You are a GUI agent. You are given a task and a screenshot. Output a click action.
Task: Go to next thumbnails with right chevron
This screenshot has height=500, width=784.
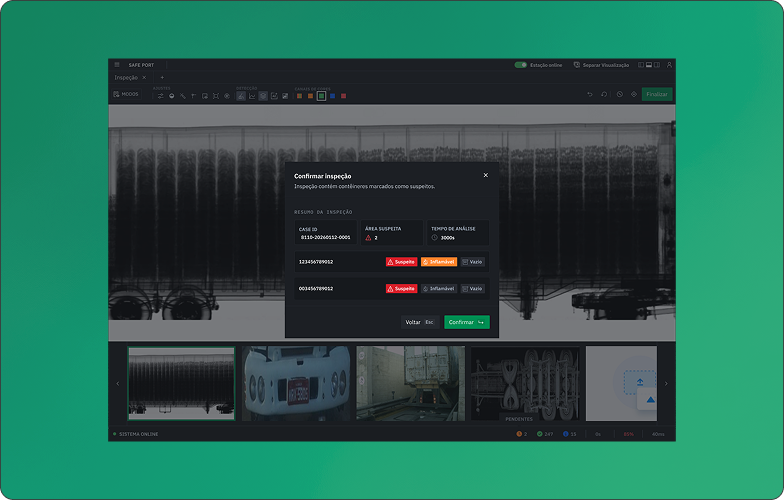click(x=666, y=384)
